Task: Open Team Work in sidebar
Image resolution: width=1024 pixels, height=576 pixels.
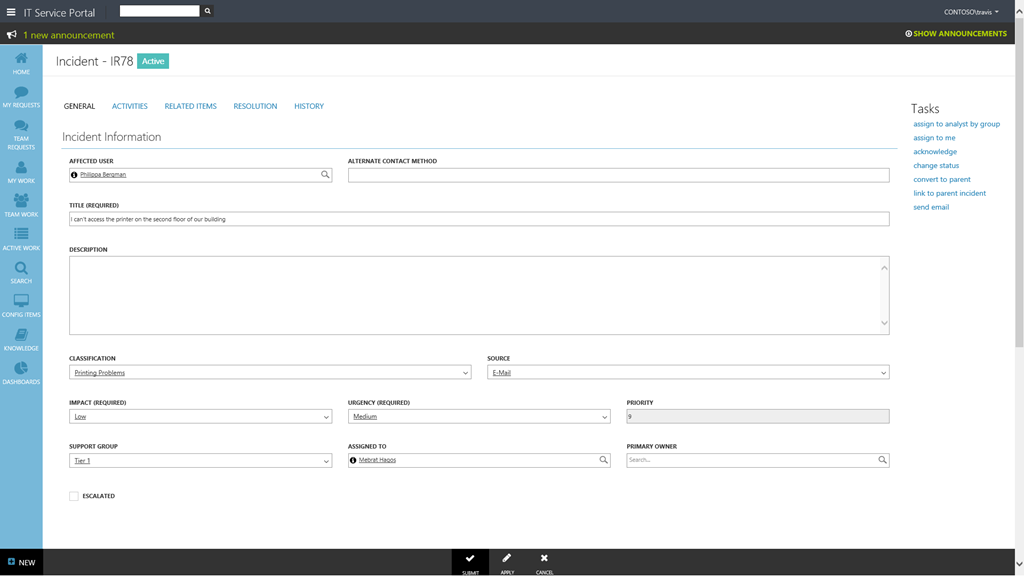Action: click(21, 206)
